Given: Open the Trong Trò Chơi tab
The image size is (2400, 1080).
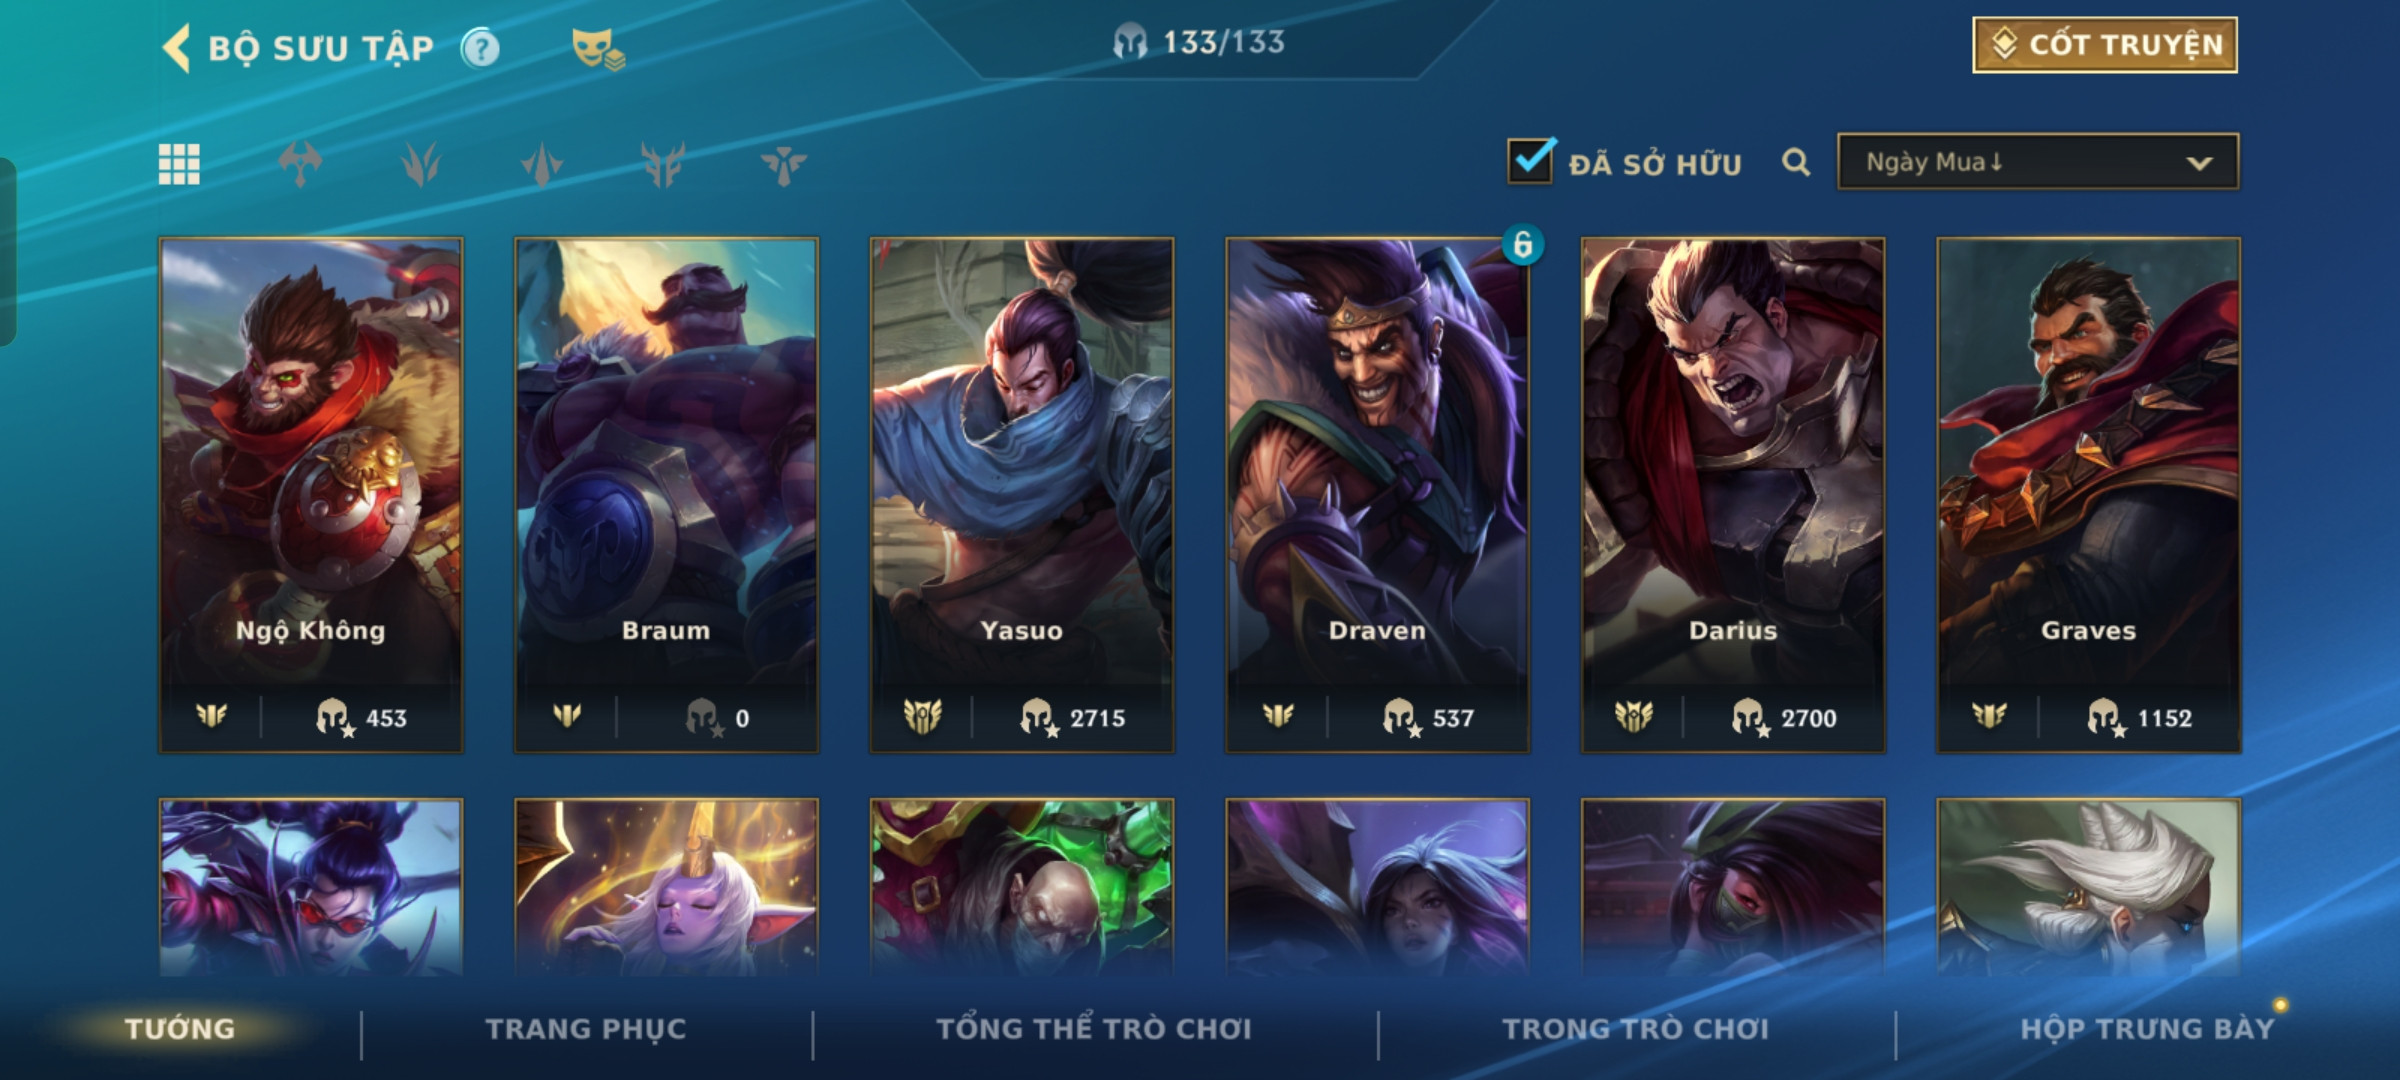Looking at the screenshot, I should coord(1636,1029).
